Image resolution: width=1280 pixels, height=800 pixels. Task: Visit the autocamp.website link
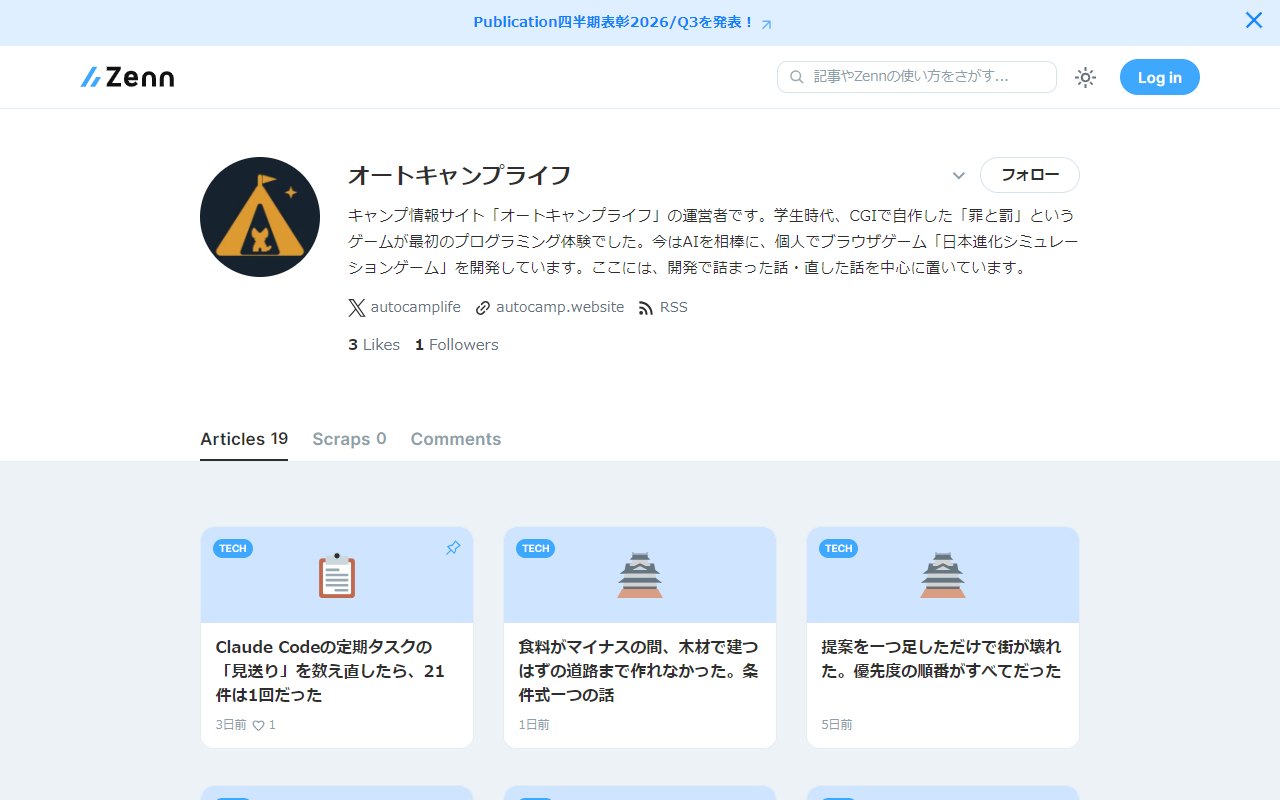point(550,307)
